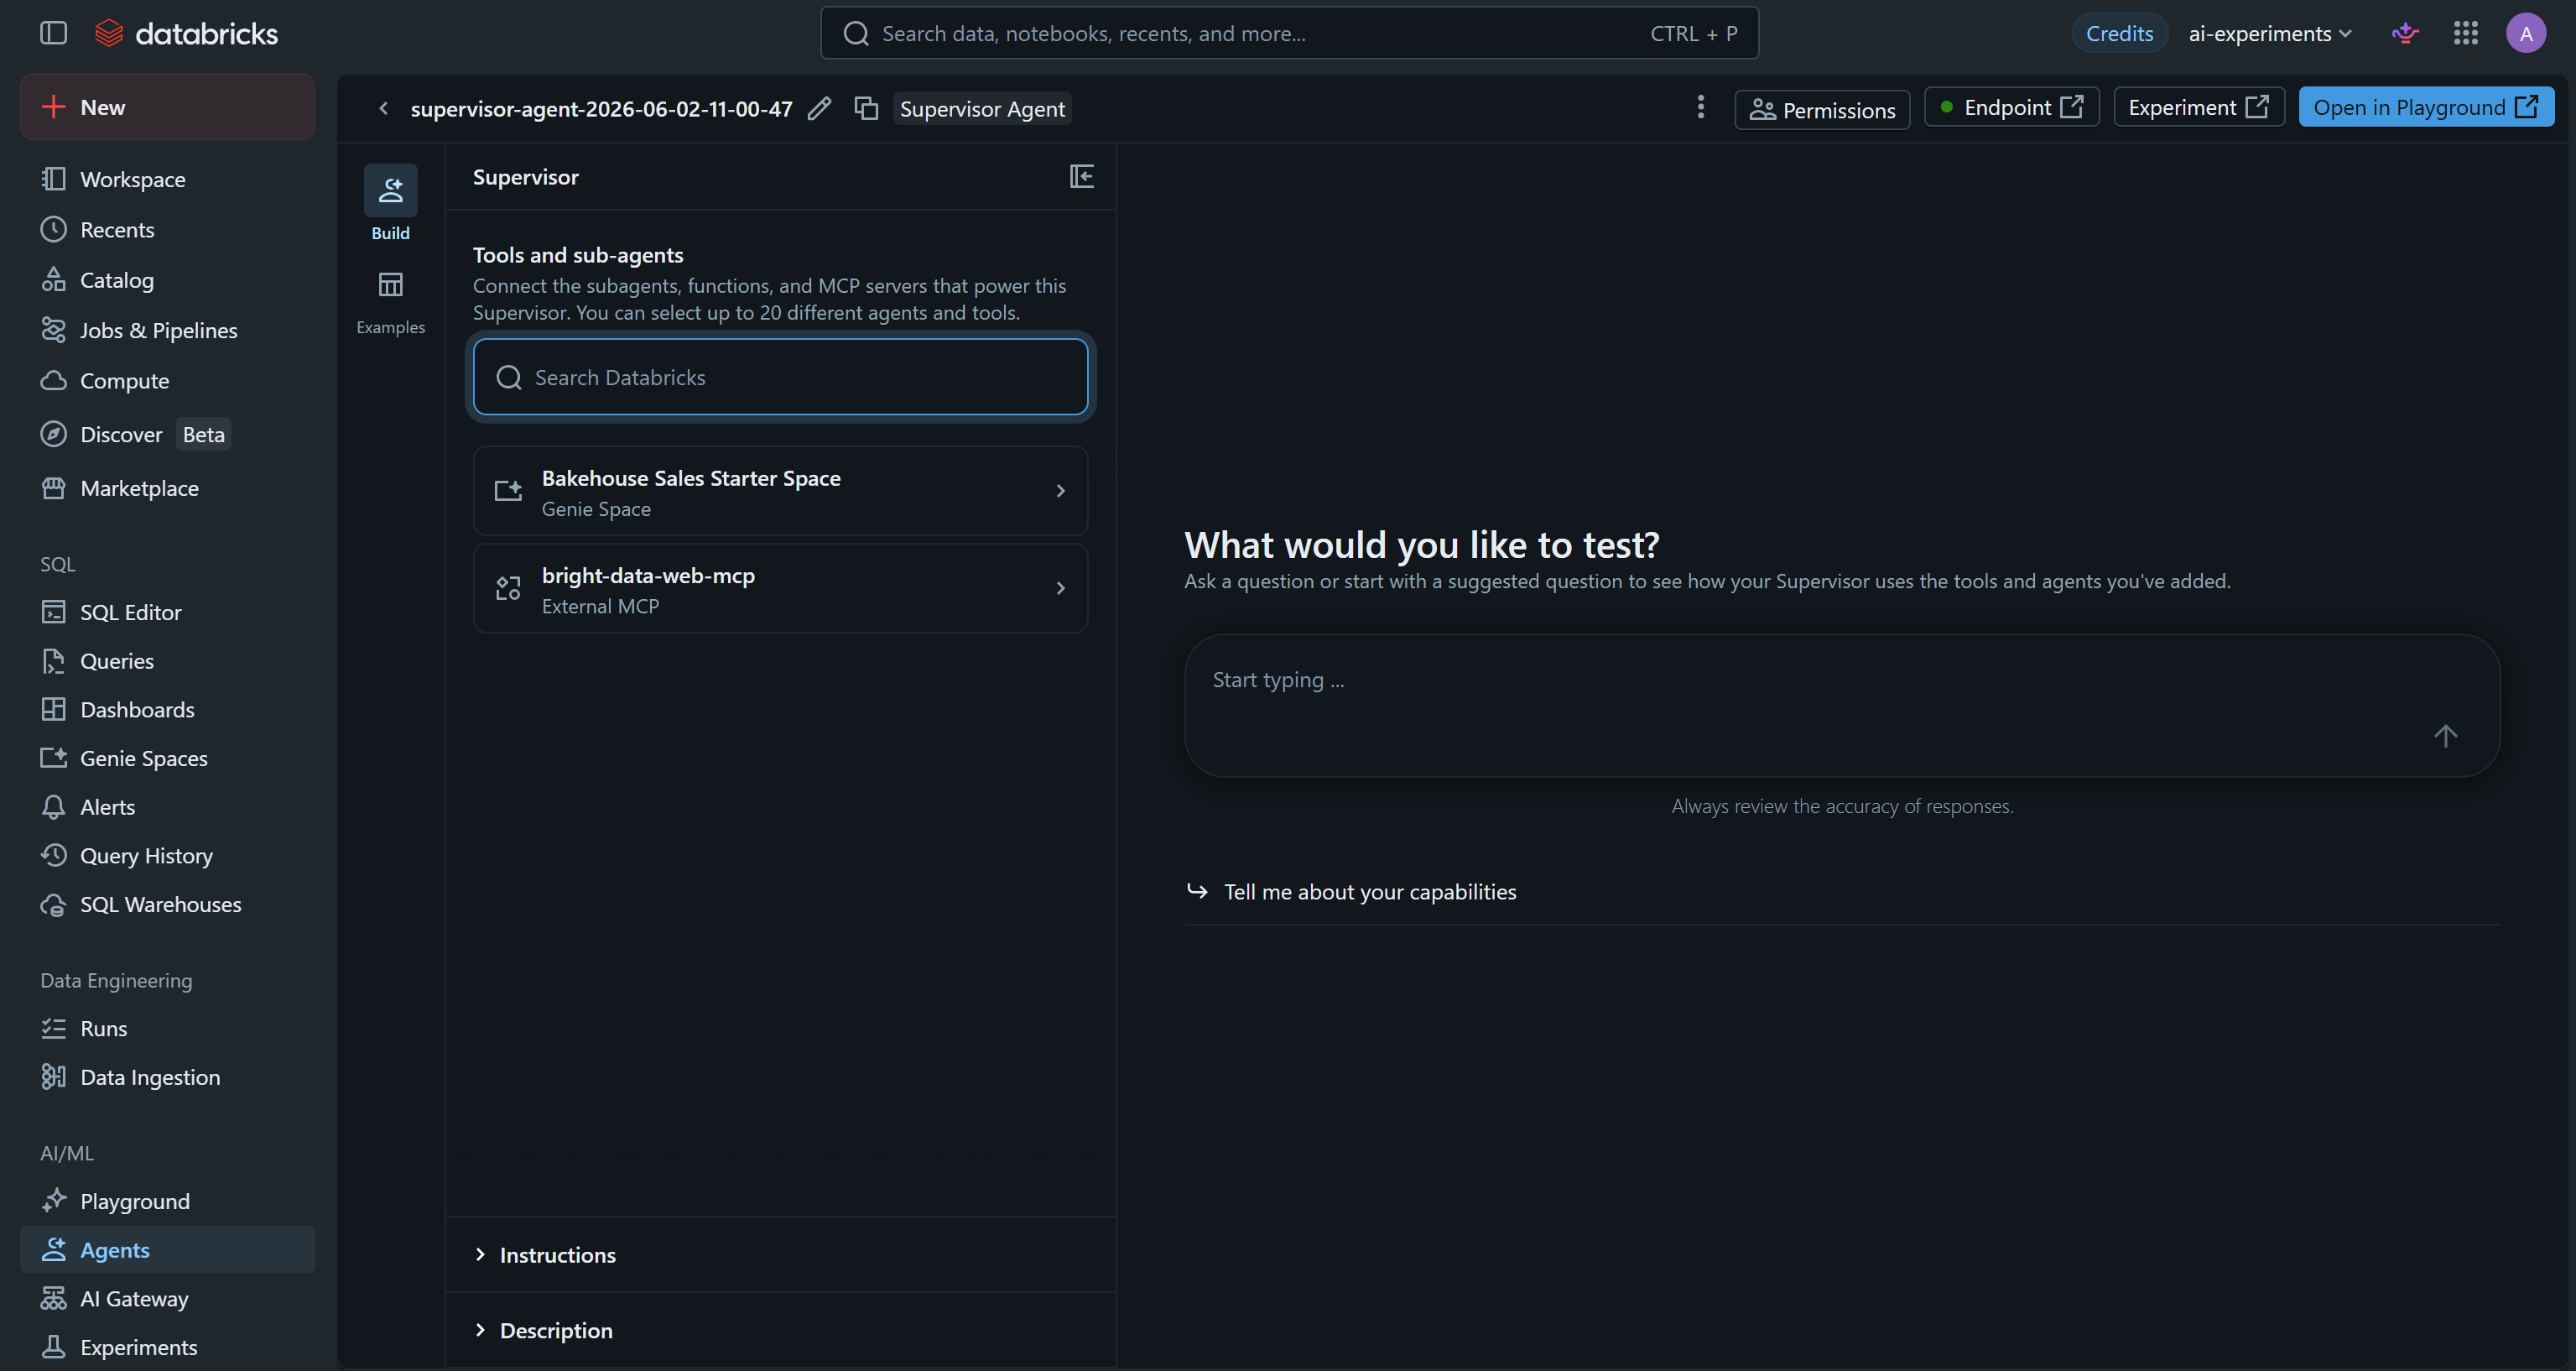Open Jobs & Pipelines

coord(167,330)
